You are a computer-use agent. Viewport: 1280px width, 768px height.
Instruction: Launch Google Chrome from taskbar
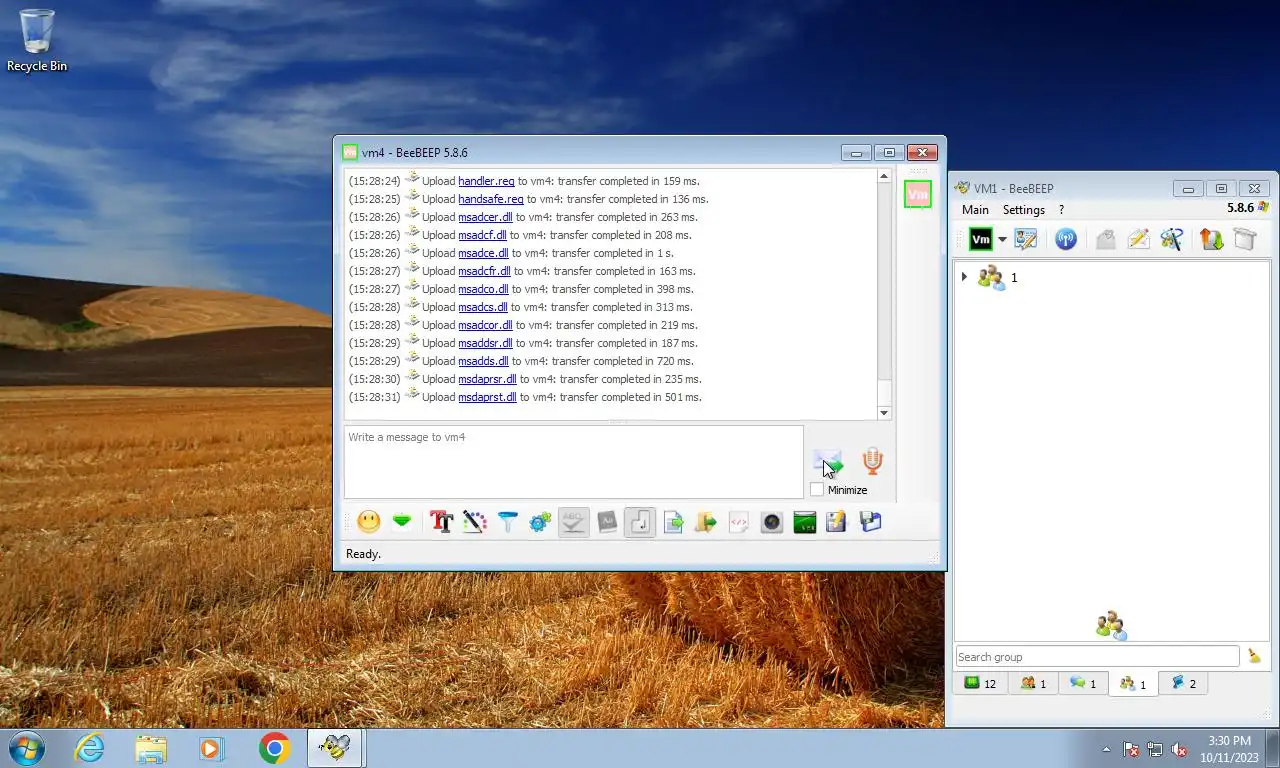point(274,748)
